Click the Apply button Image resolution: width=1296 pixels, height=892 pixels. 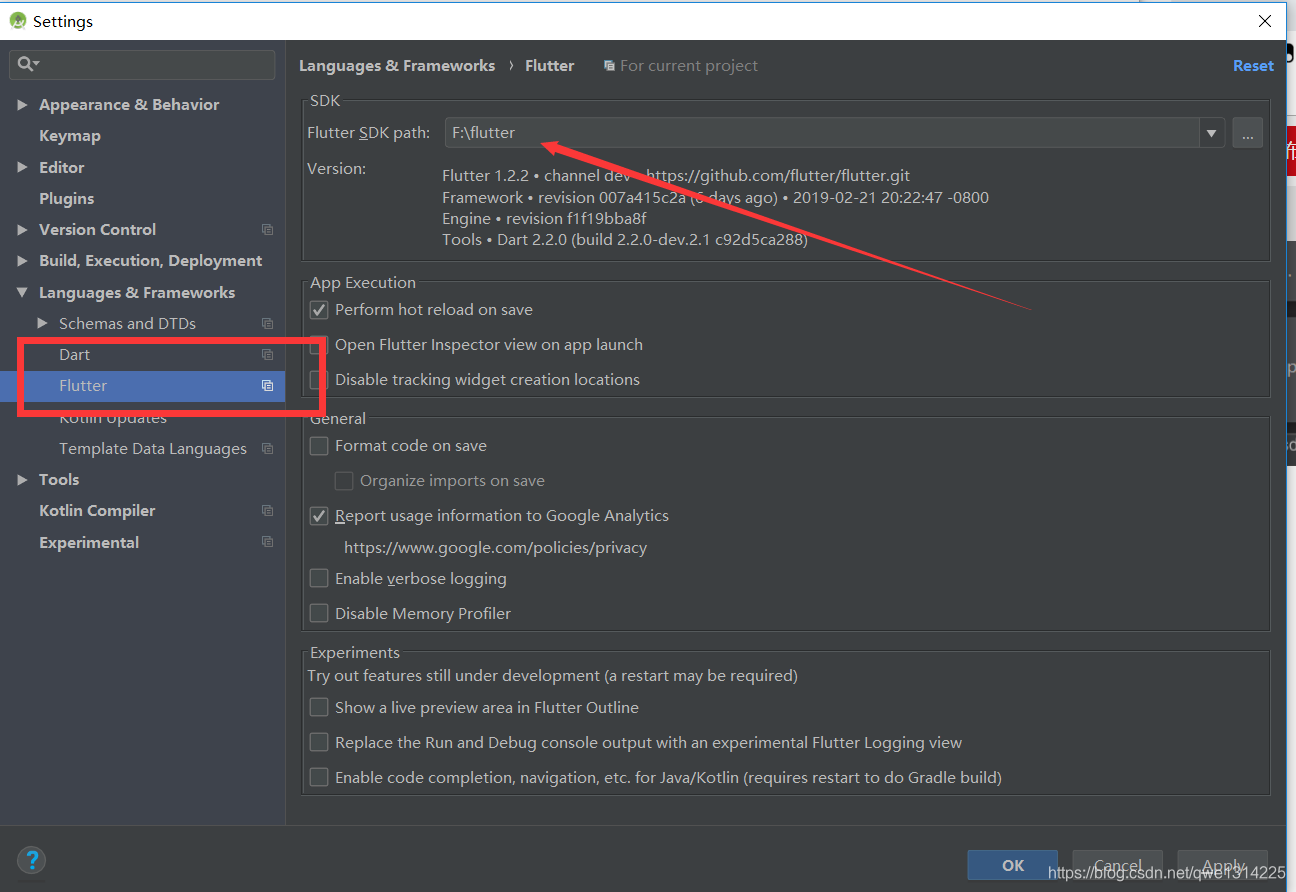point(1223,866)
